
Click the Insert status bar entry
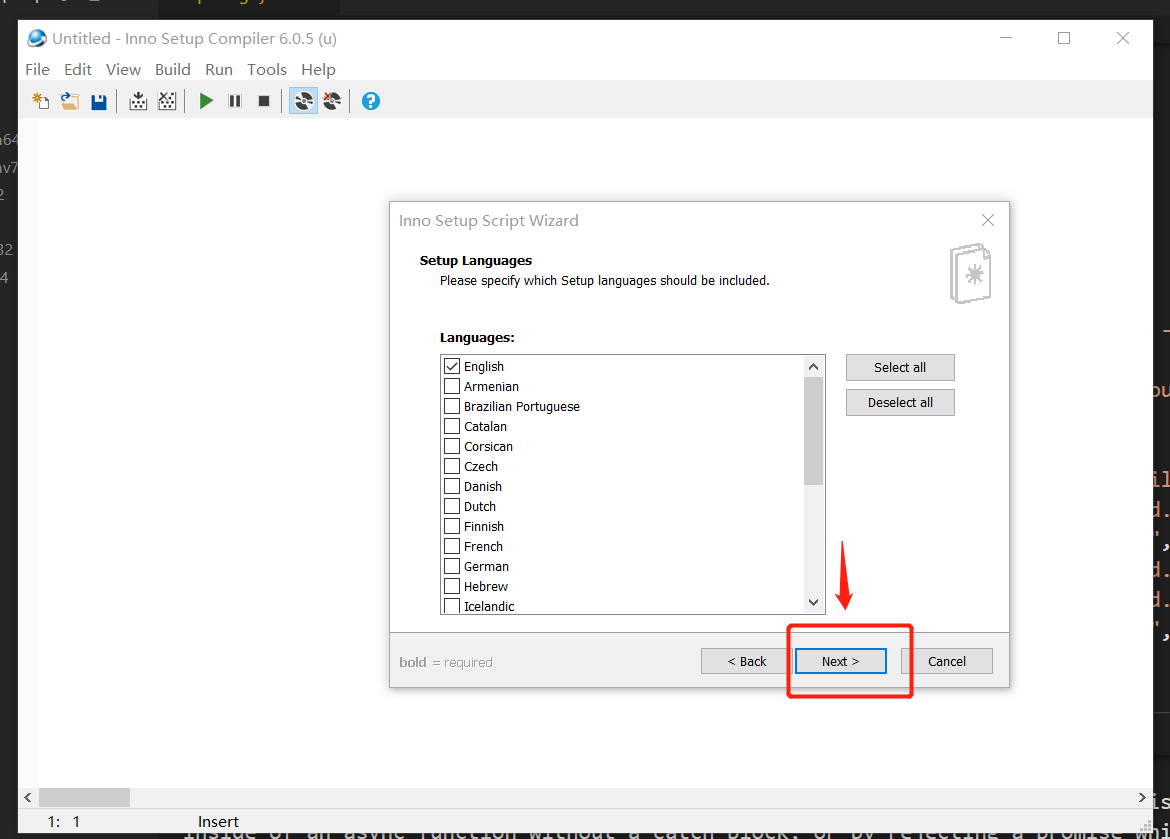(x=218, y=822)
